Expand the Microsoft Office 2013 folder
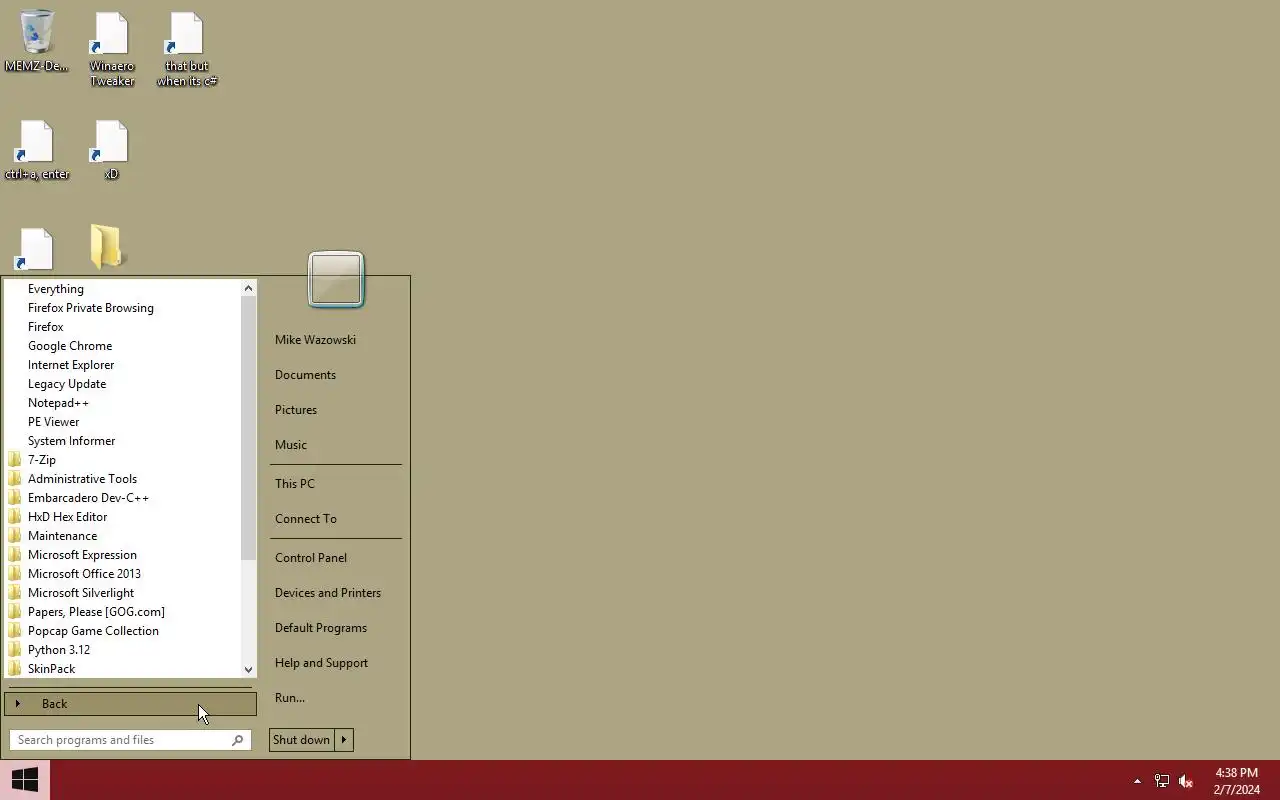The height and width of the screenshot is (800, 1280). (x=123, y=574)
